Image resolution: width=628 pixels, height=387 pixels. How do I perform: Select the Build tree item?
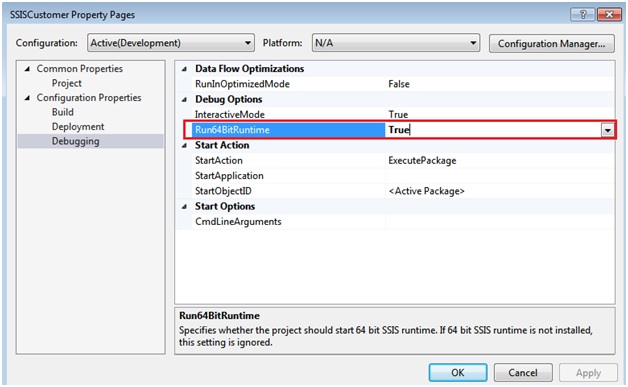pyautogui.click(x=63, y=112)
